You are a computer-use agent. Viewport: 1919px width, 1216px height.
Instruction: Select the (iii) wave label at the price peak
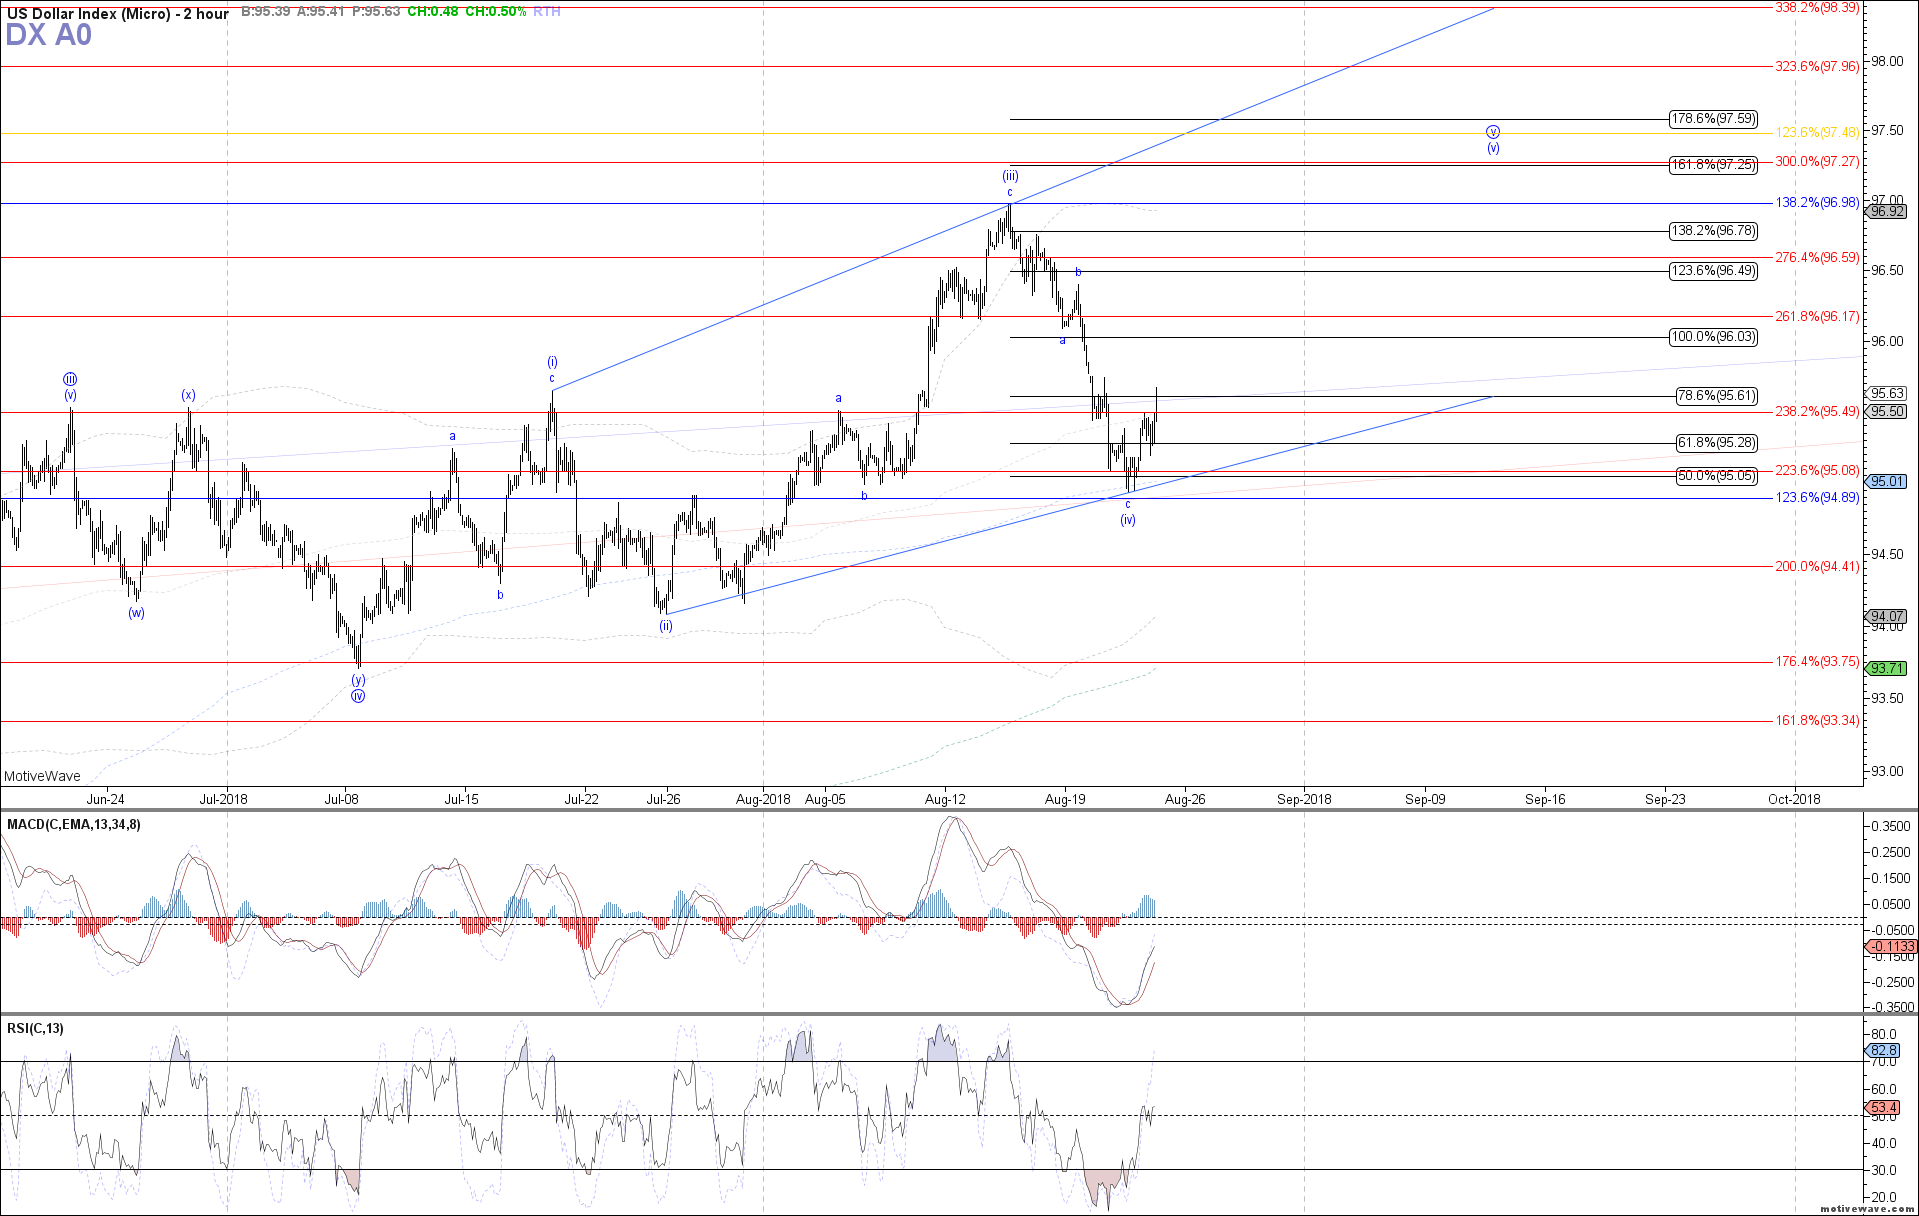click(x=1010, y=176)
